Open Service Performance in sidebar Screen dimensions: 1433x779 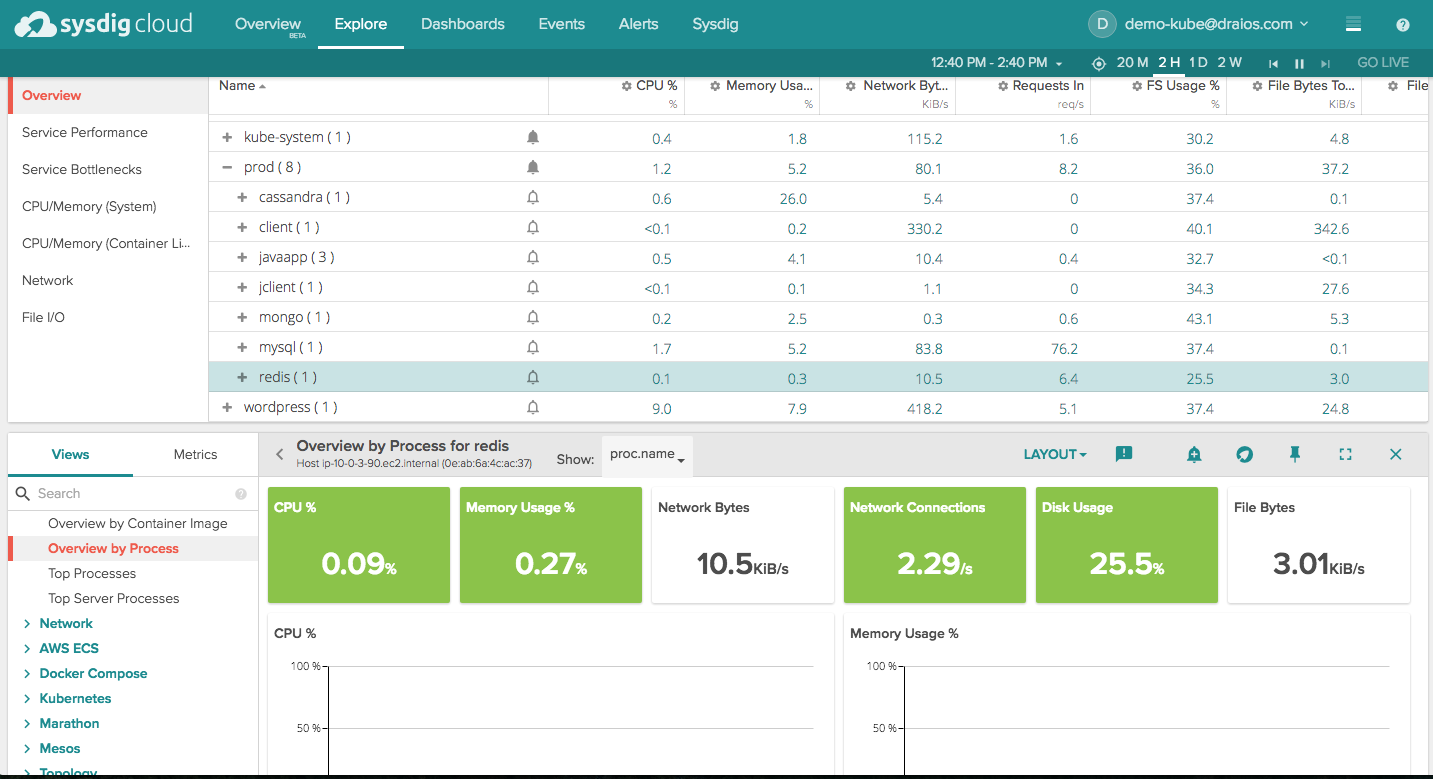tap(108, 132)
